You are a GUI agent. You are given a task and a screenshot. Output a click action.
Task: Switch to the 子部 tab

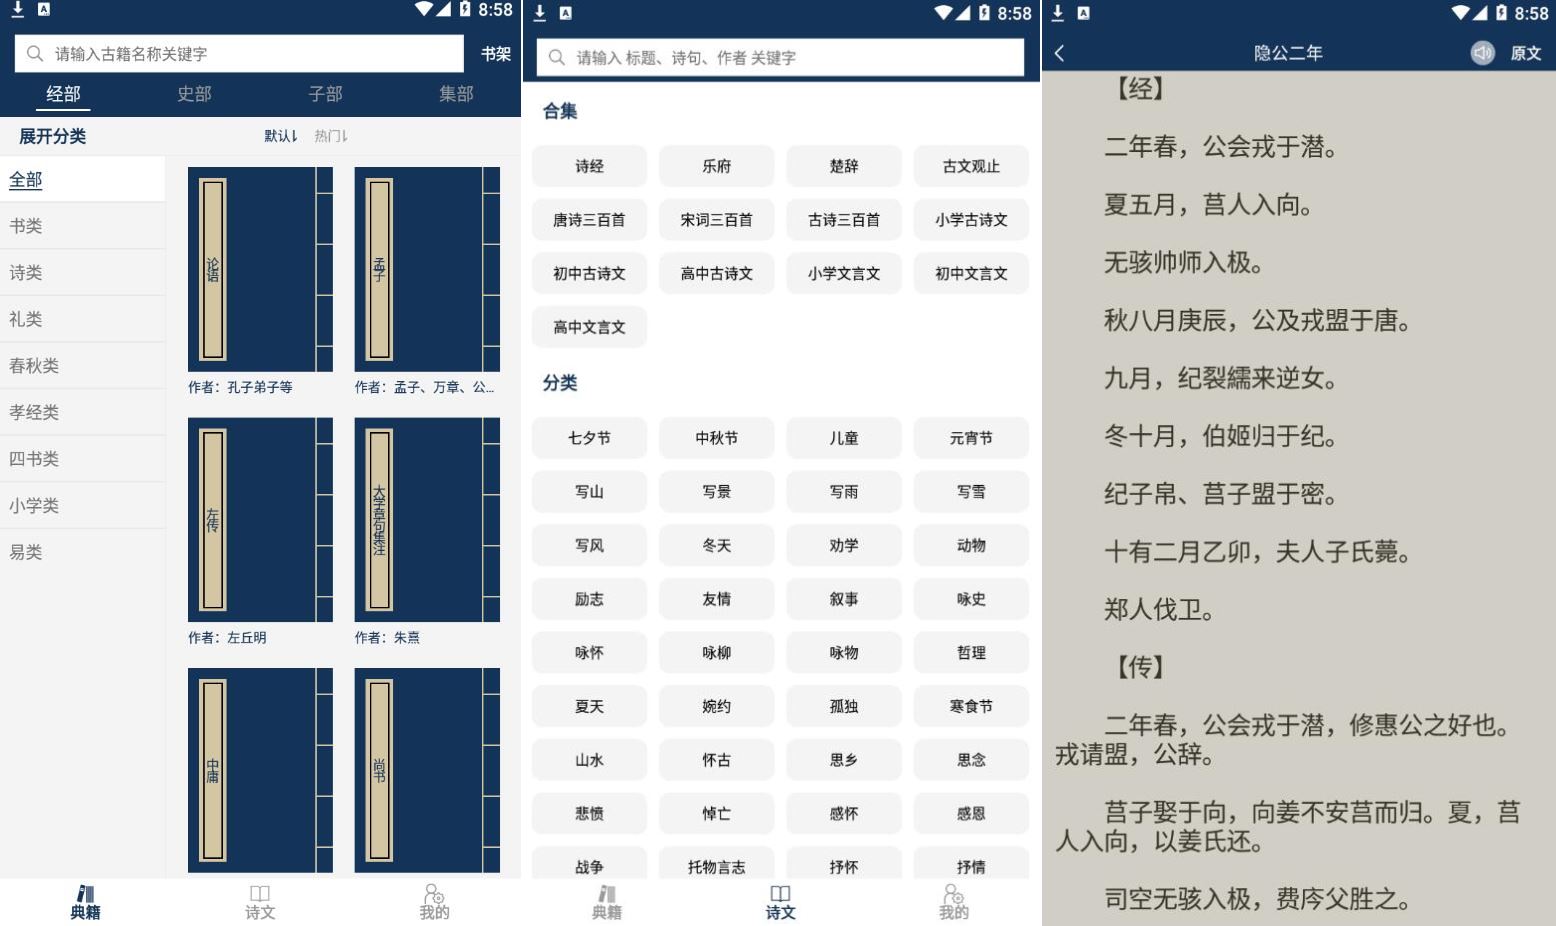click(x=325, y=94)
